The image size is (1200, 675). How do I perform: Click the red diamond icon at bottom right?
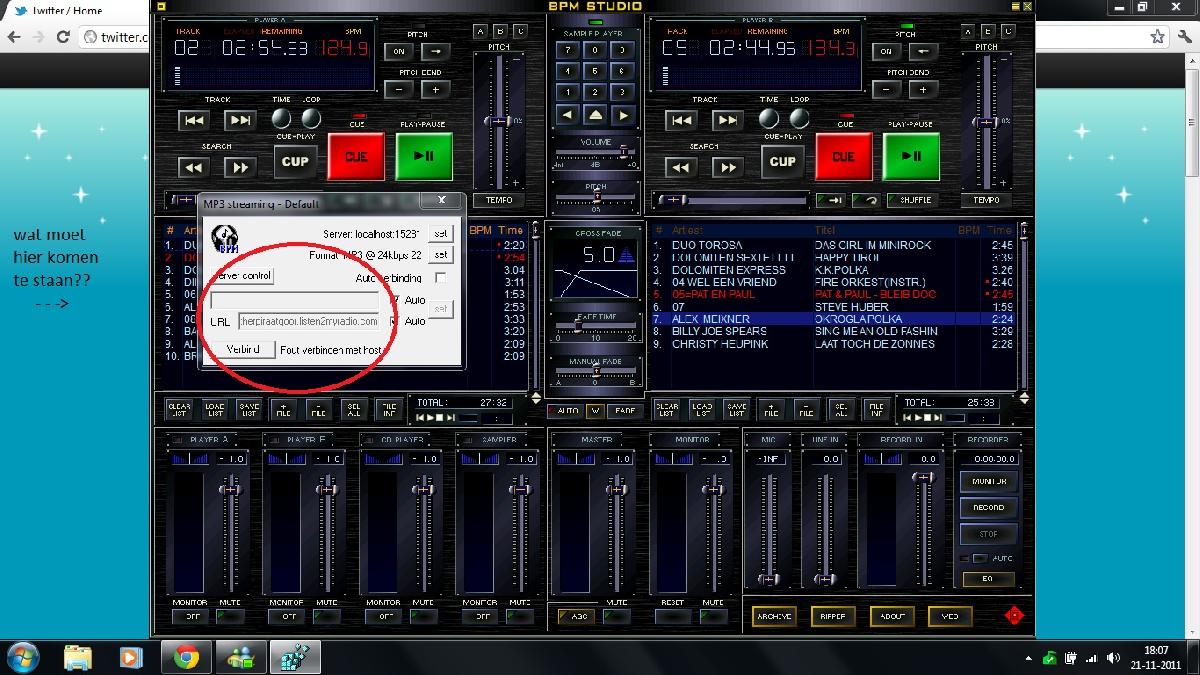pos(1013,616)
